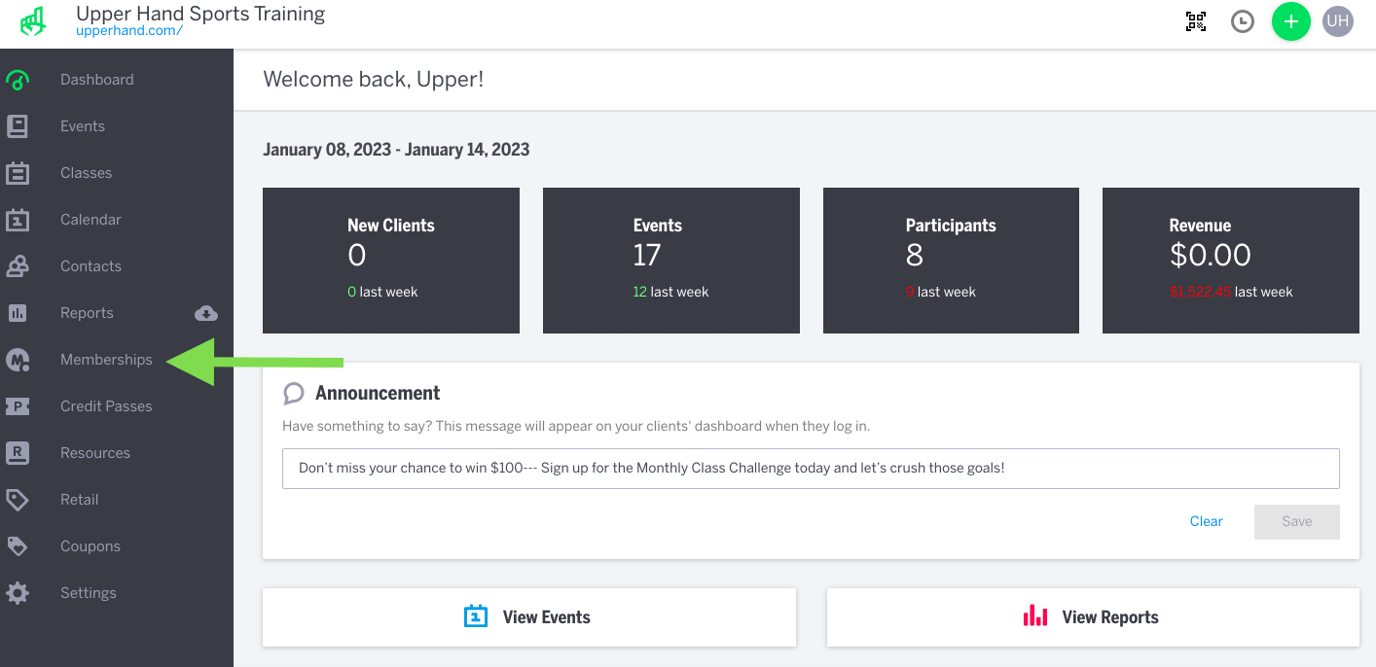Viewport: 1376px width, 667px height.
Task: Click the Credit Passes sidebar icon
Action: [18, 406]
